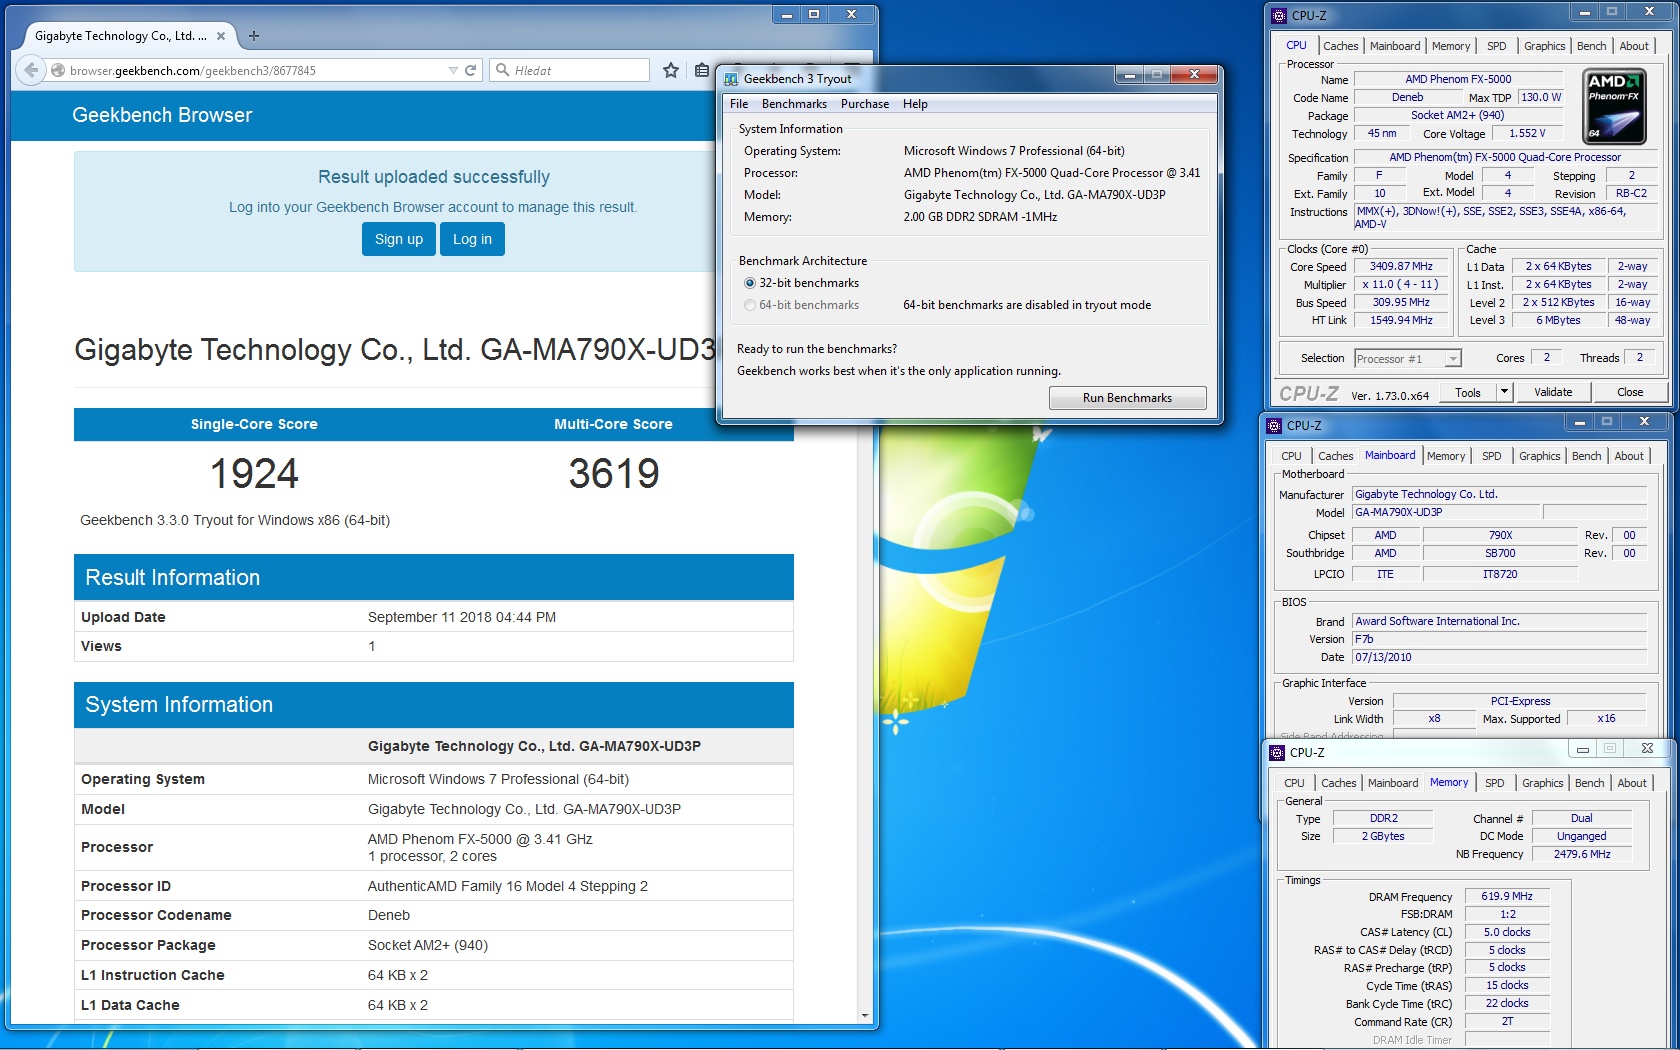The image size is (1680, 1050).
Task: Open the Help menu in Geekbench
Action: click(x=915, y=104)
